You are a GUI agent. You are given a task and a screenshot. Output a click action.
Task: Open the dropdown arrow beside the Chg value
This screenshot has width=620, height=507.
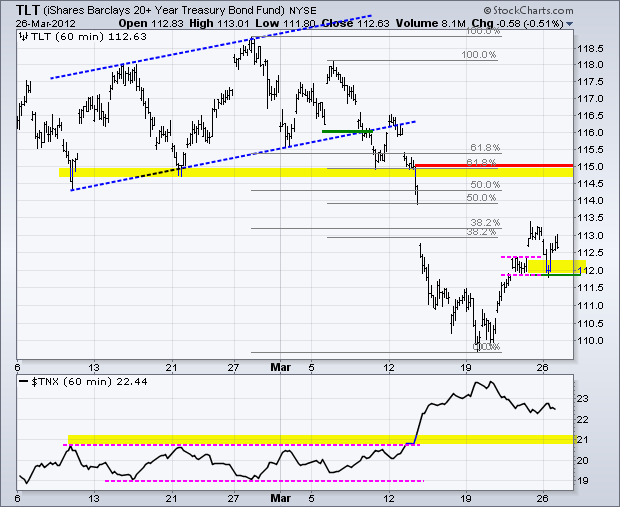point(569,24)
